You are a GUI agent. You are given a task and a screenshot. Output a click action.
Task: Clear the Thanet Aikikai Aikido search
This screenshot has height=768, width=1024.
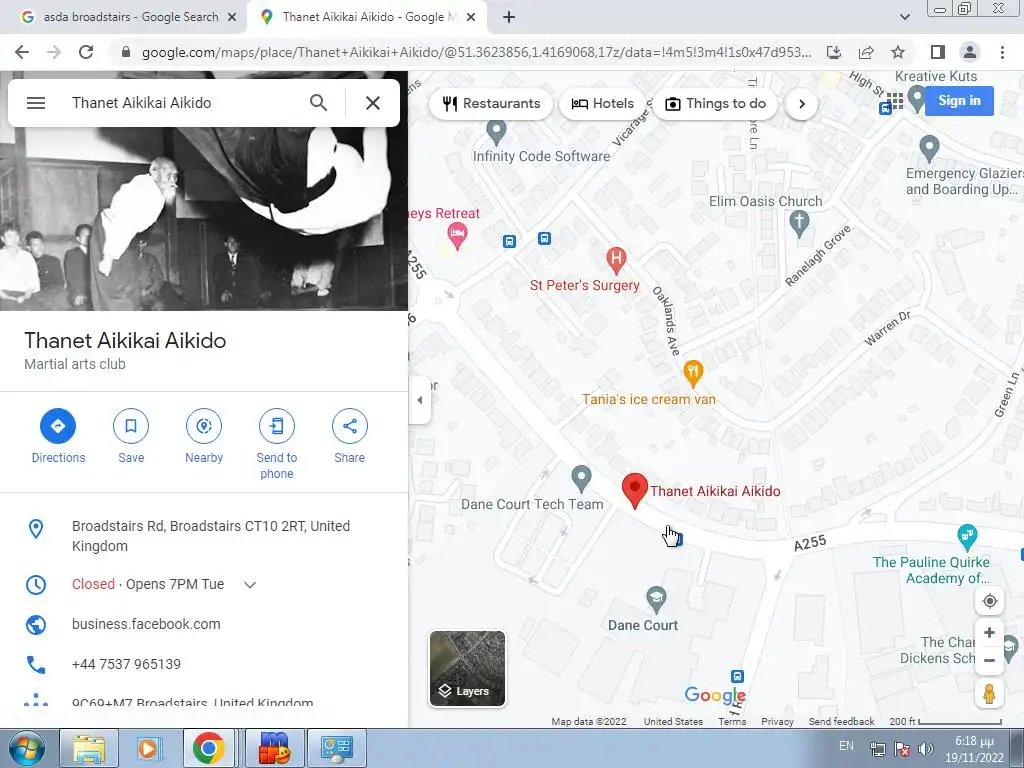pos(373,103)
